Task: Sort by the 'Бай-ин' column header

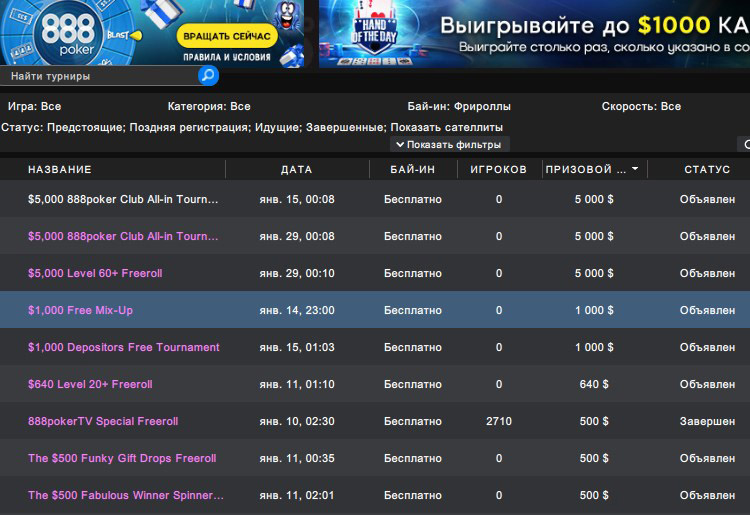Action: pyautogui.click(x=413, y=169)
